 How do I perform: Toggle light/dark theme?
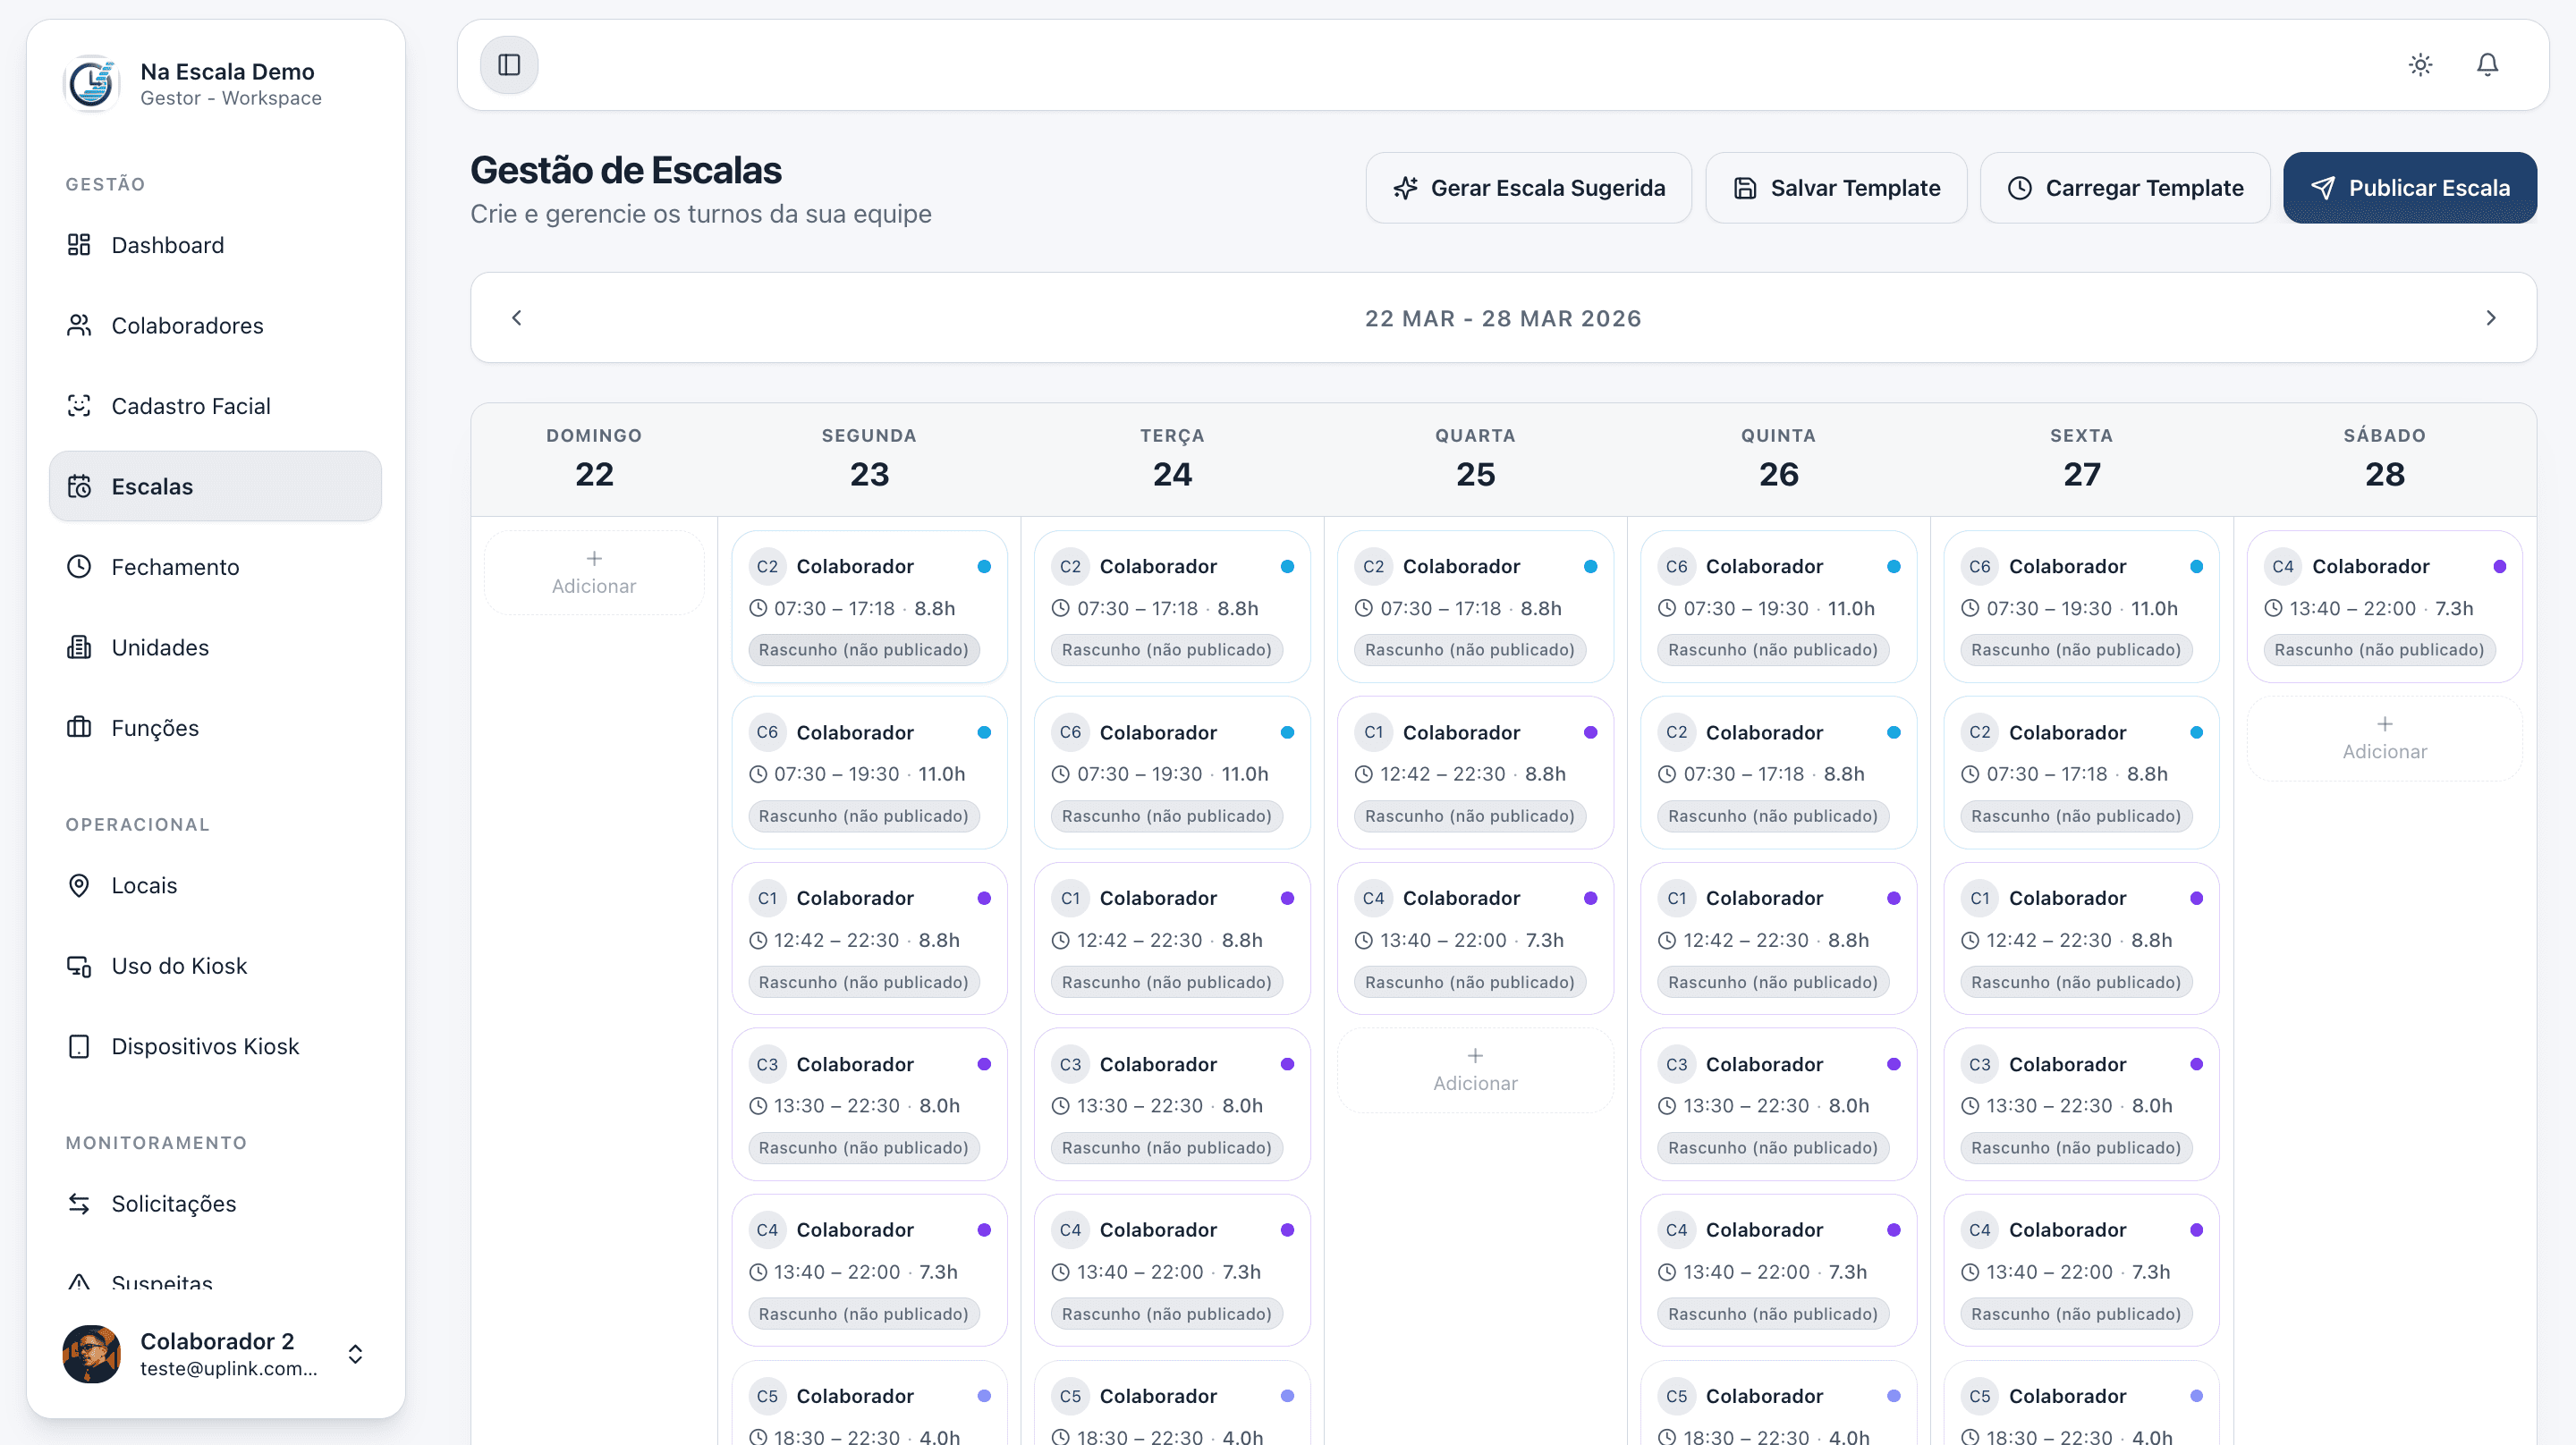2420,64
